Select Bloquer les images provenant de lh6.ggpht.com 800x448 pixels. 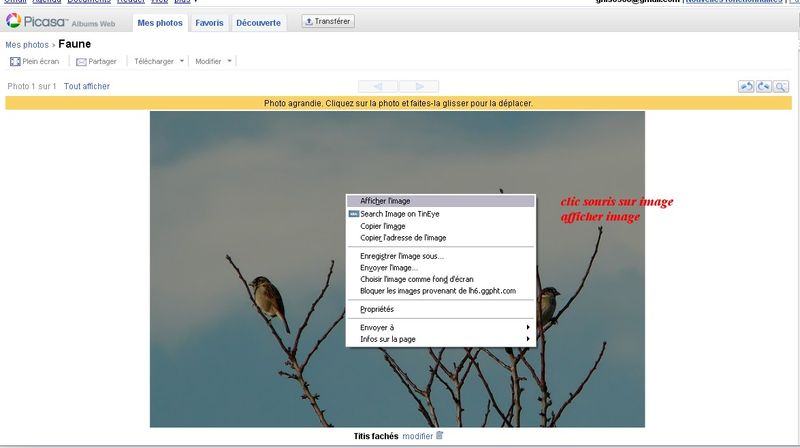click(441, 291)
